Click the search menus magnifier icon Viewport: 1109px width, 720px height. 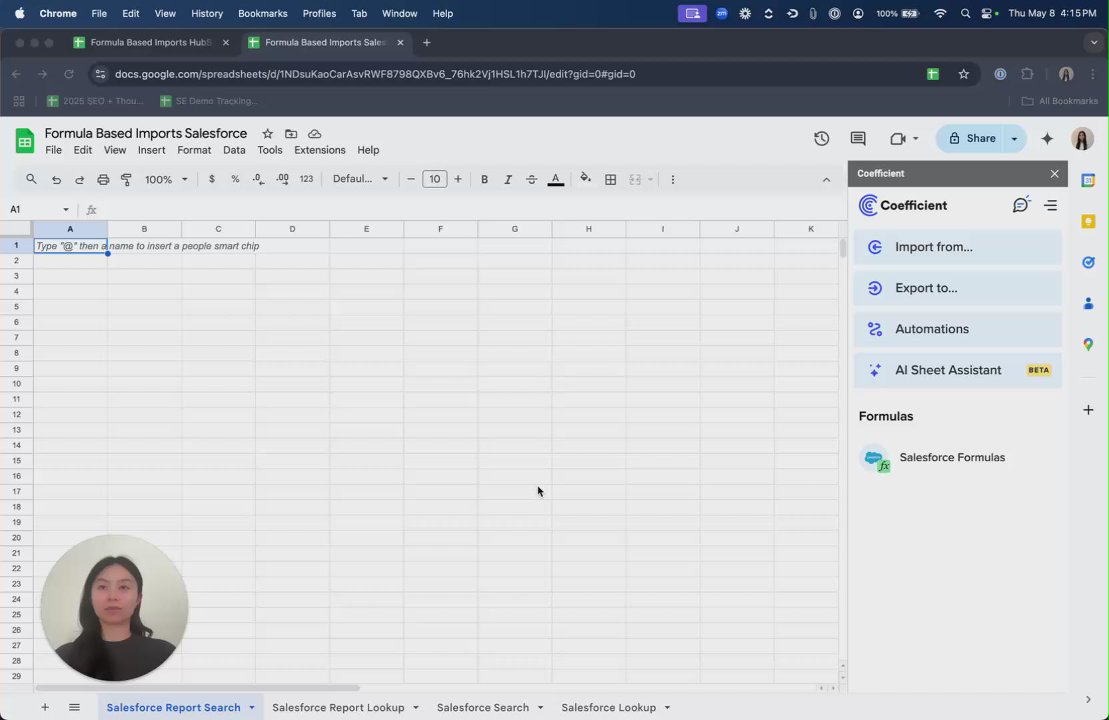pyautogui.click(x=31, y=180)
